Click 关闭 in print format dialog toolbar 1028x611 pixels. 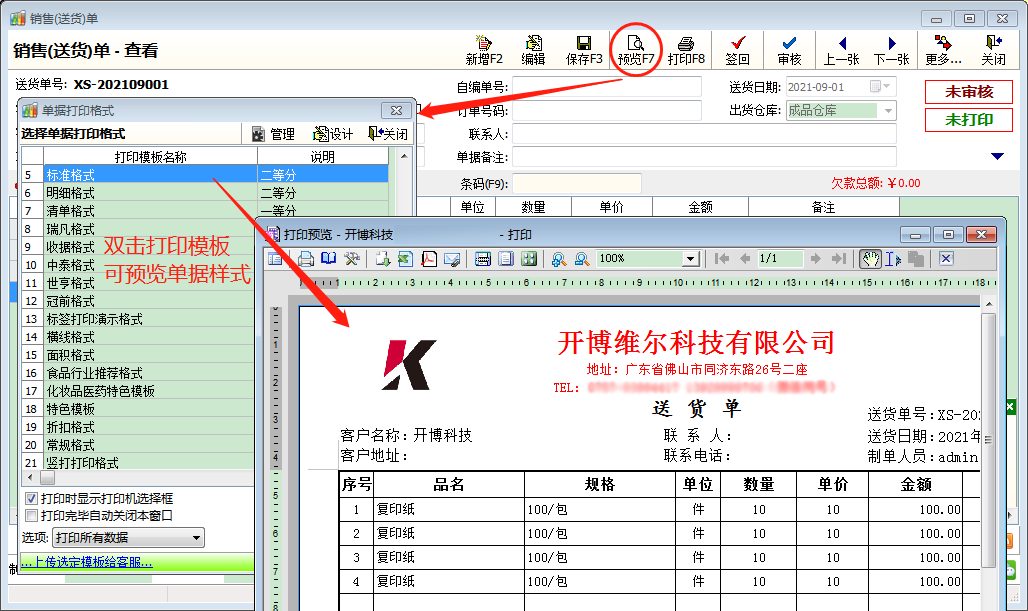(388, 134)
